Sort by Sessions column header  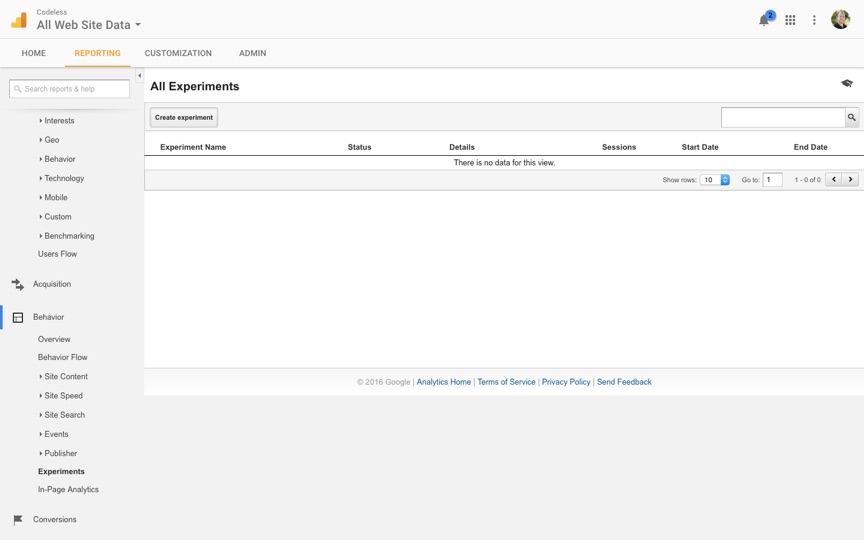coord(619,147)
